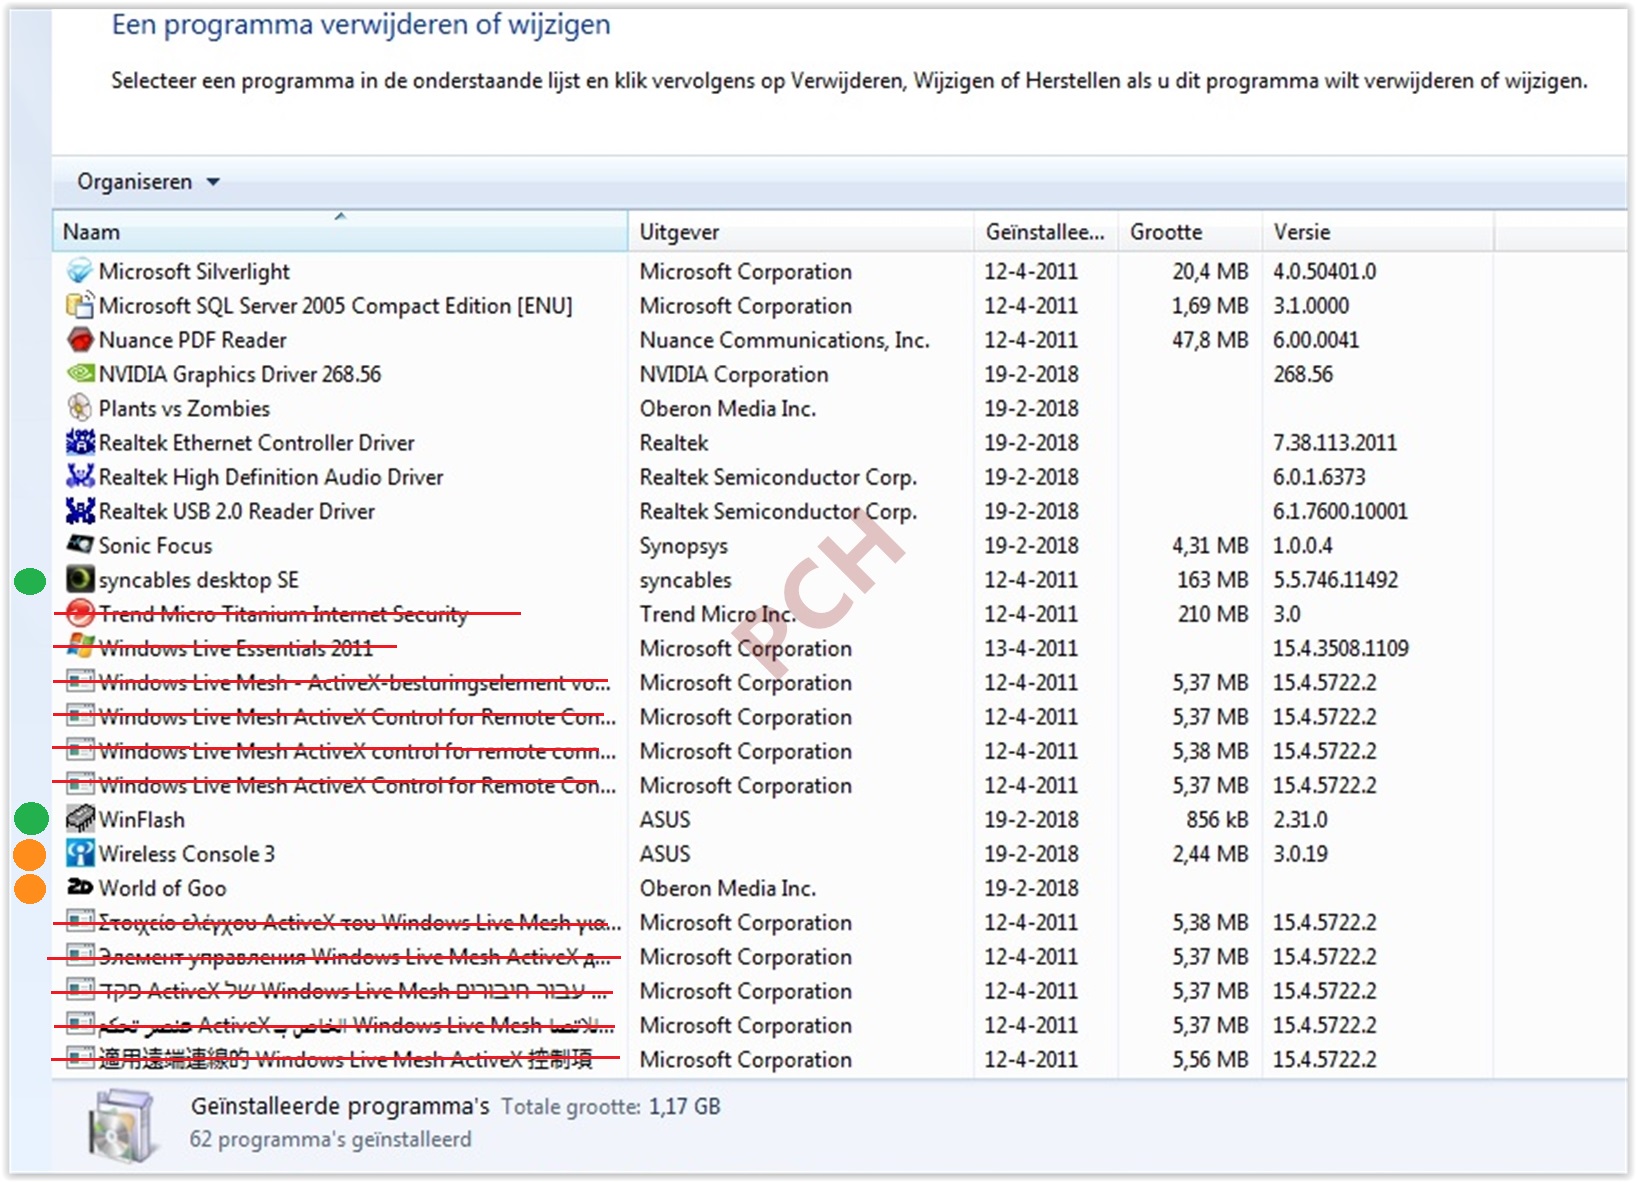The image size is (1636, 1182).
Task: Sort the list by Naam column
Action: coord(340,232)
